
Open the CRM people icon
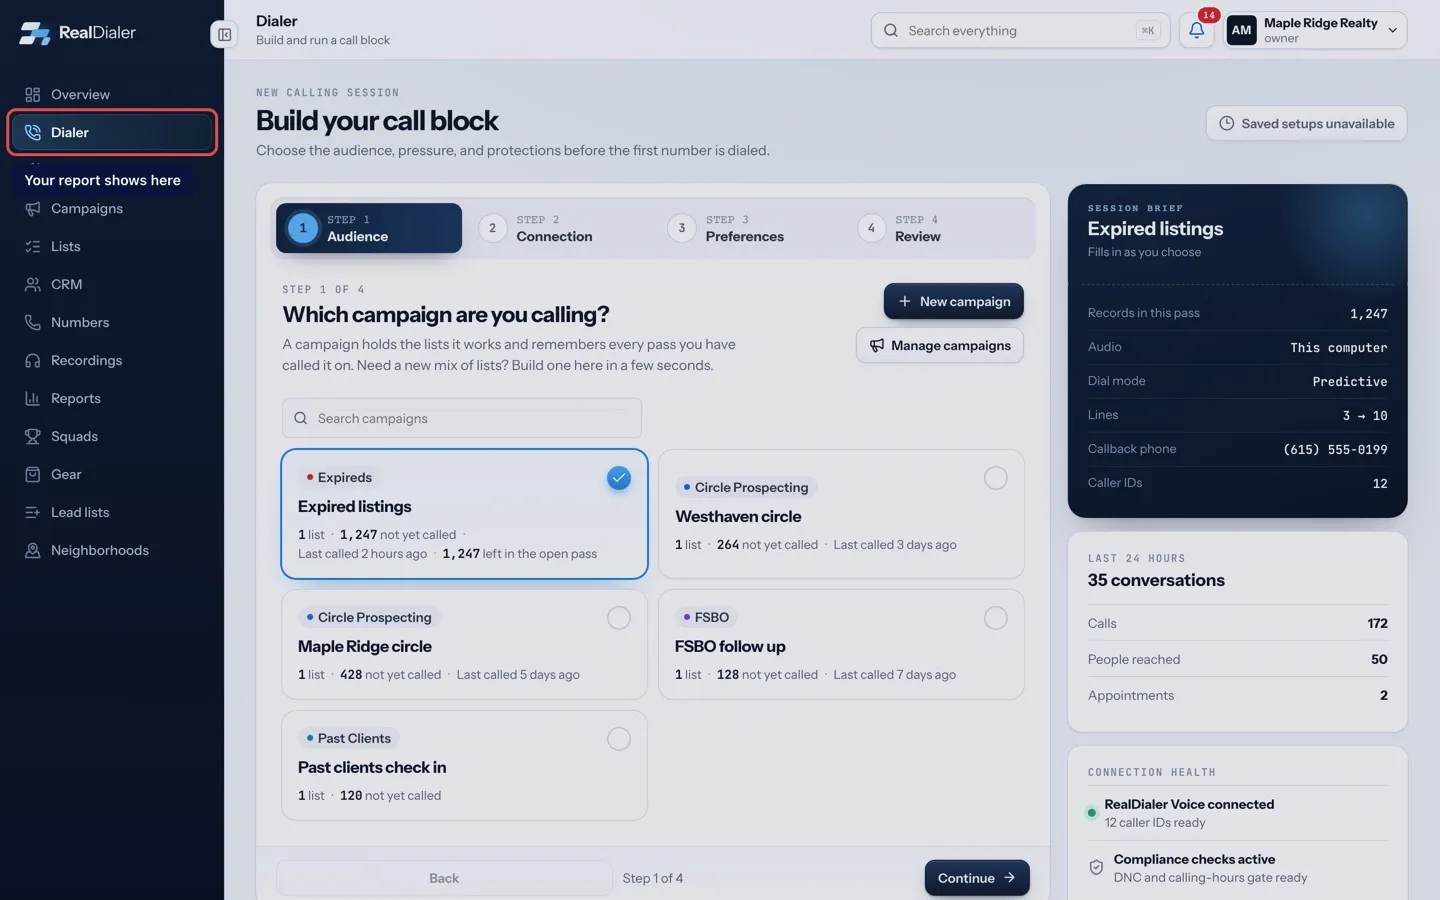click(33, 284)
